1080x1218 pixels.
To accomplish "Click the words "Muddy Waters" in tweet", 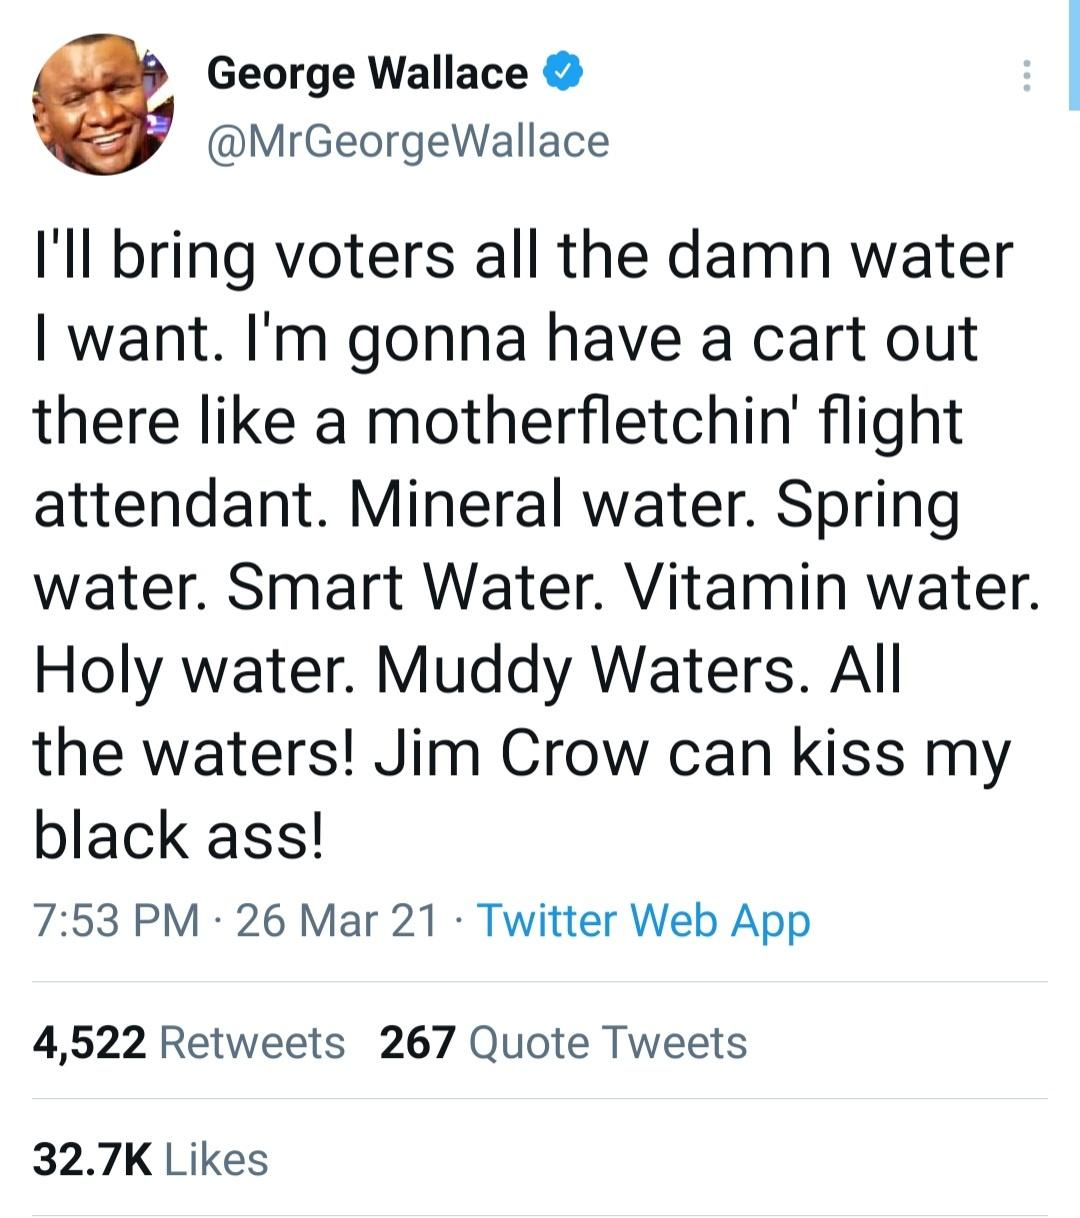I will click(587, 670).
